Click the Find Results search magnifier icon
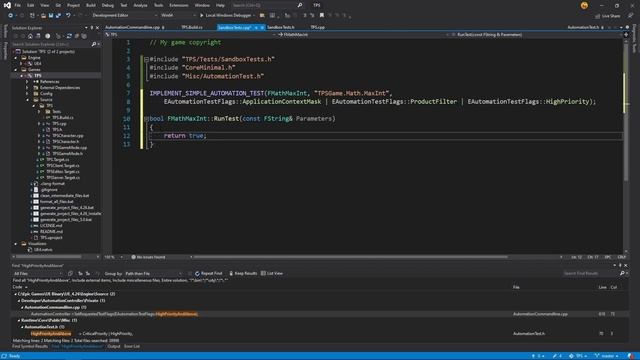This screenshot has height=360, width=640. 622,273
